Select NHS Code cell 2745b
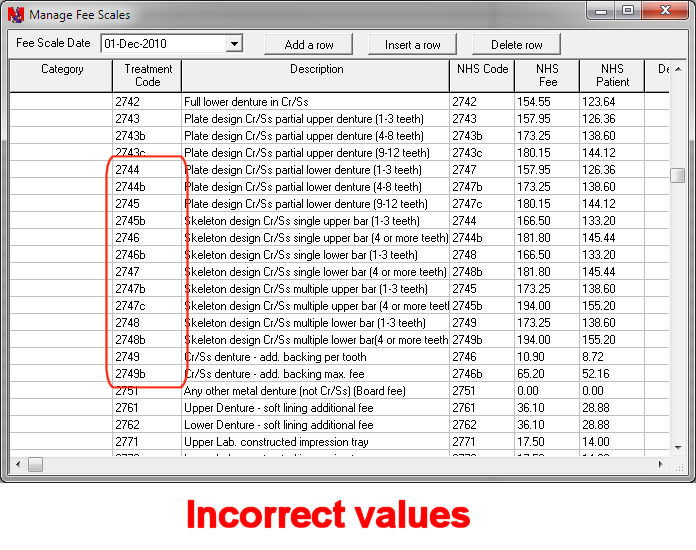 pos(482,306)
